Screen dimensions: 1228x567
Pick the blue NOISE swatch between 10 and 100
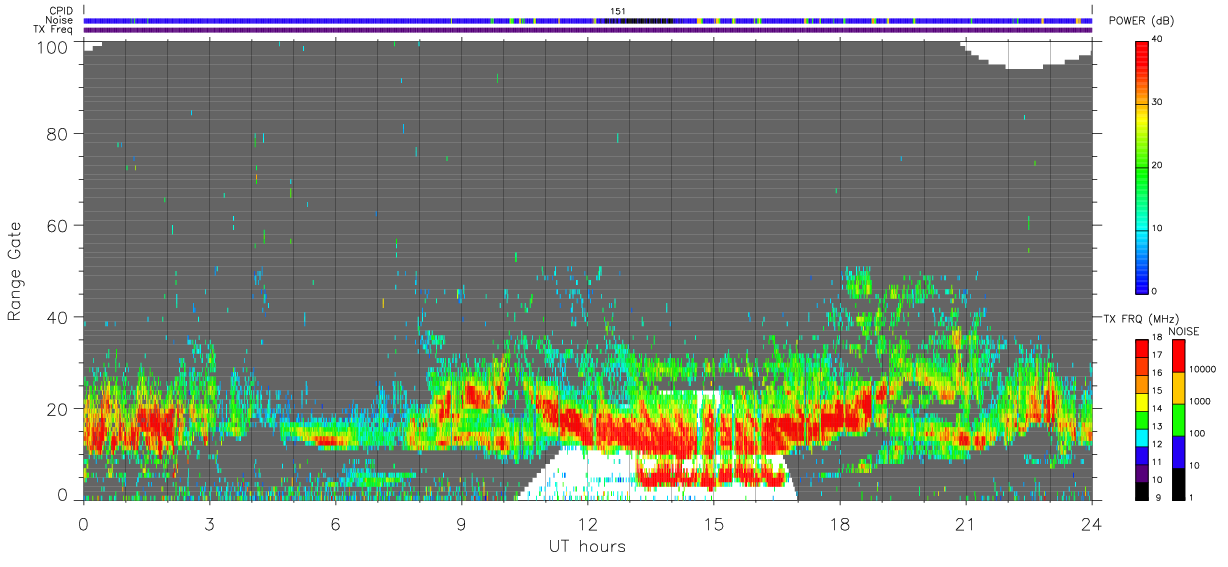(1179, 451)
